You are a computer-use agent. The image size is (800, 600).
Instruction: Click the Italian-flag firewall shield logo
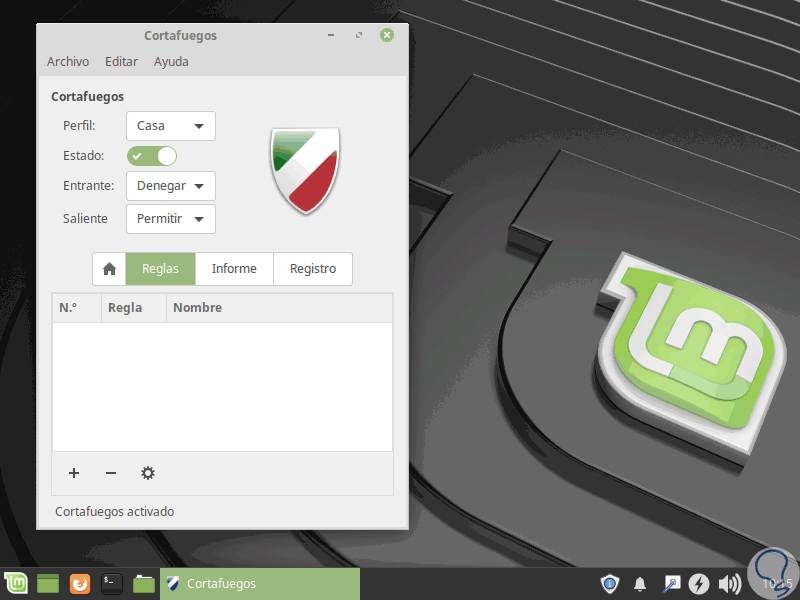pyautogui.click(x=305, y=170)
